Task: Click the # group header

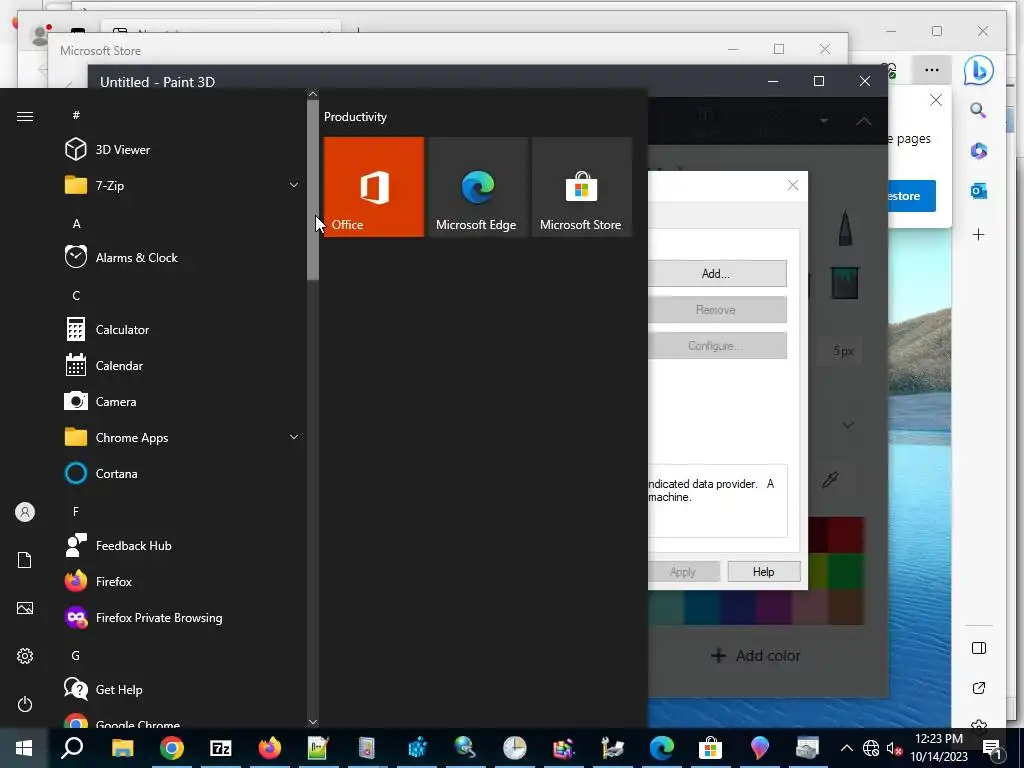Action: (x=76, y=115)
